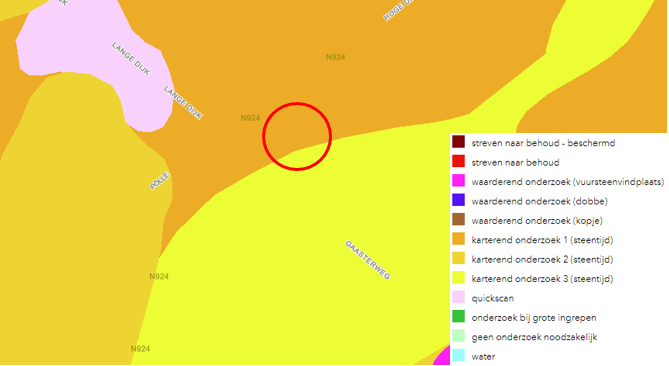
Task: Click the bright red 'streven naar behoud' swatch
Action: pyautogui.click(x=459, y=161)
